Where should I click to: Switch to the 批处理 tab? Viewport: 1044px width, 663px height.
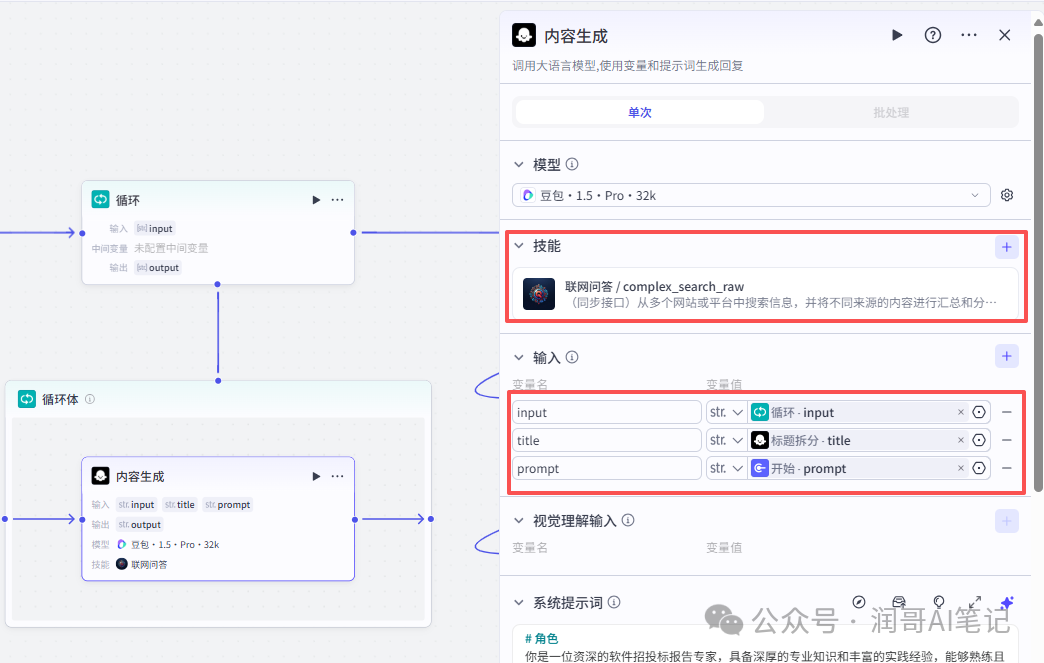click(891, 112)
